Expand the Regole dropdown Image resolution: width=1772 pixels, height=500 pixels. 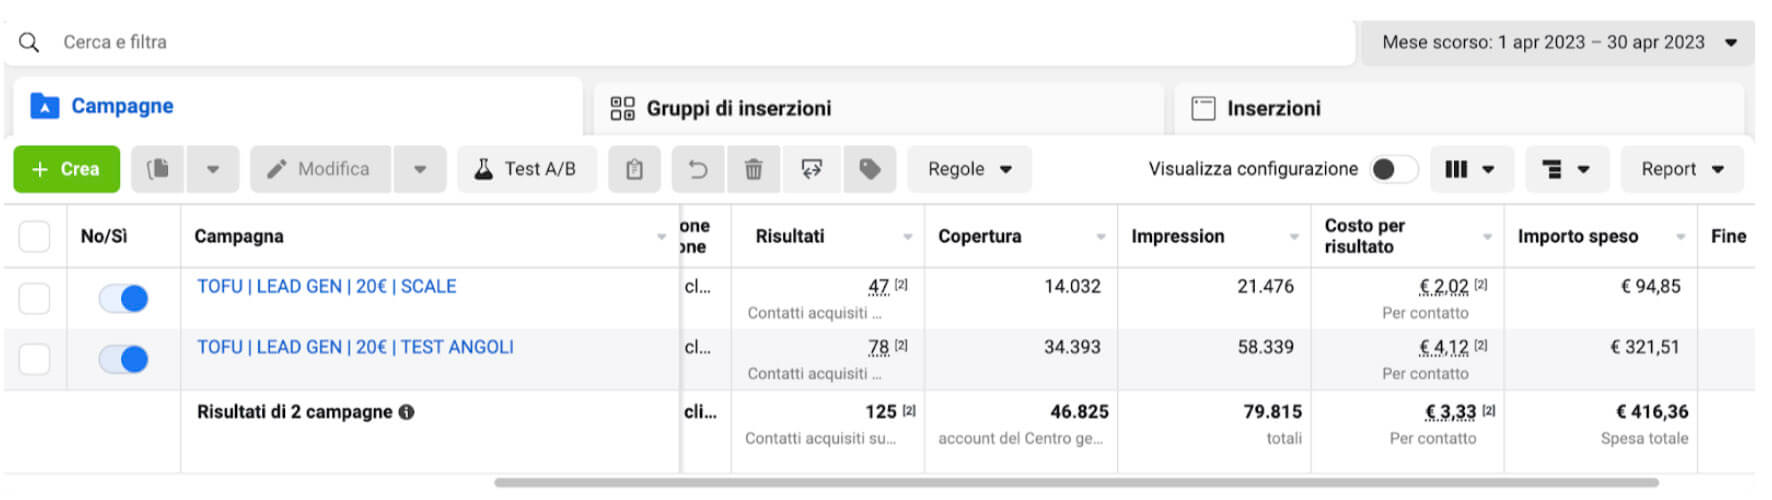[969, 169]
